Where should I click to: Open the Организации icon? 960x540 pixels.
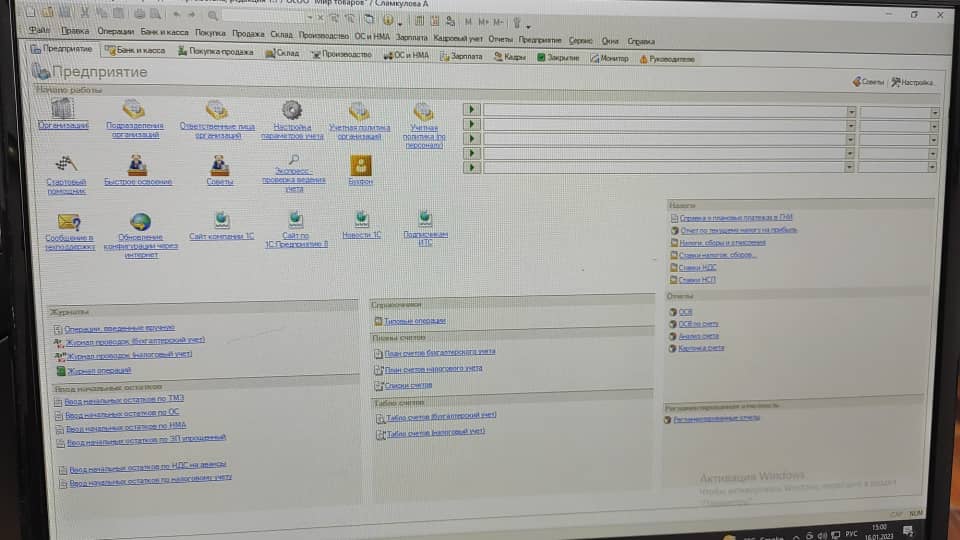point(62,110)
